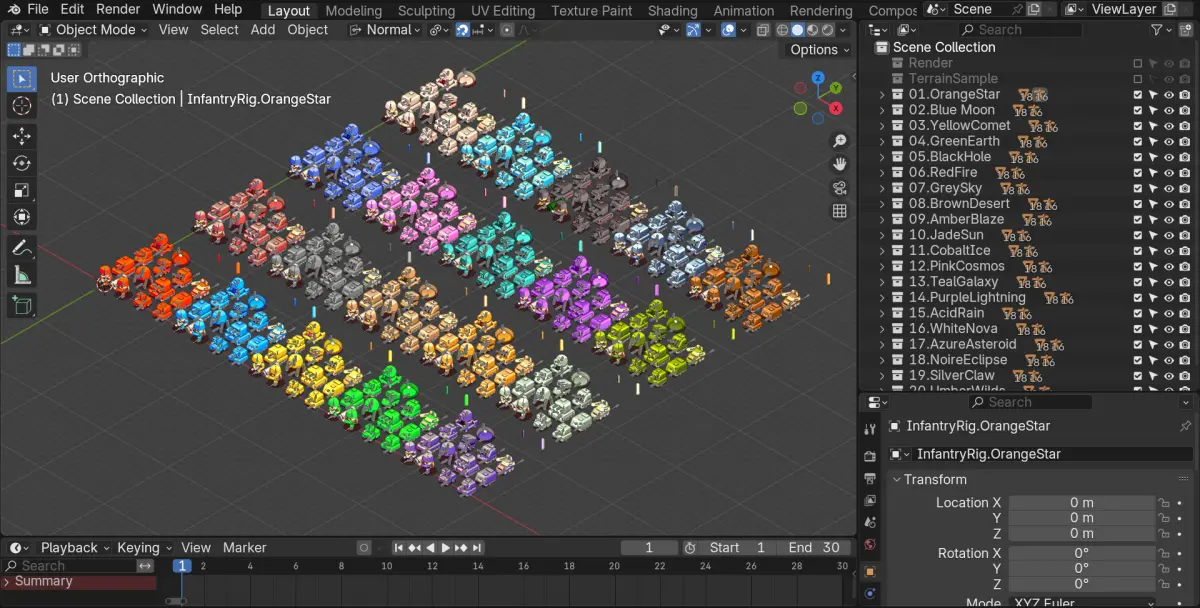Image resolution: width=1200 pixels, height=608 pixels.
Task: Choose the Measure tool
Action: pos(22,276)
